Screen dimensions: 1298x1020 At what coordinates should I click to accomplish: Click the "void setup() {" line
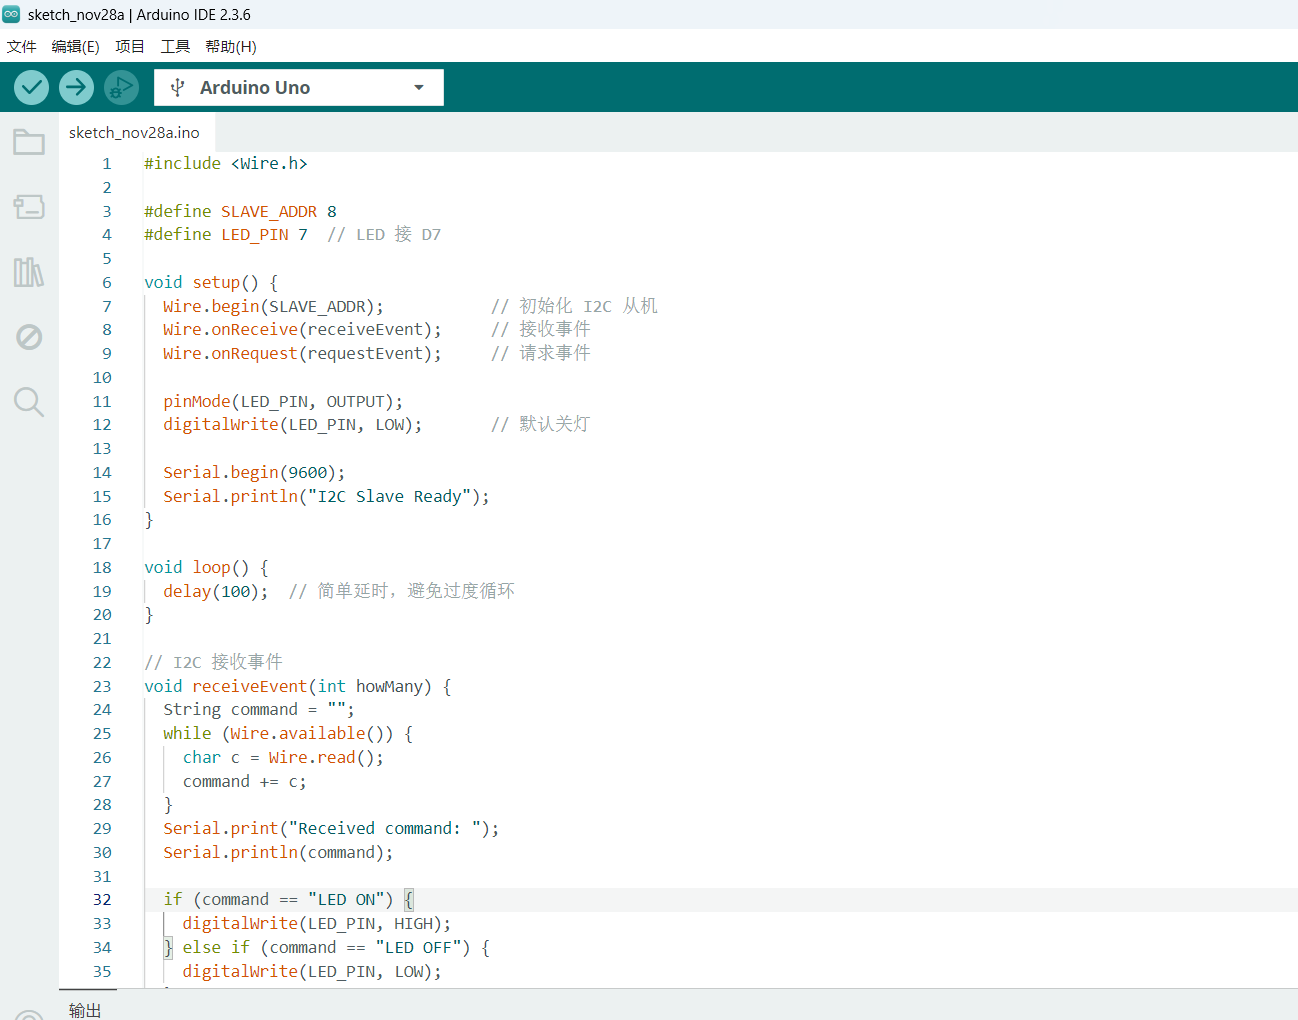click(x=211, y=283)
